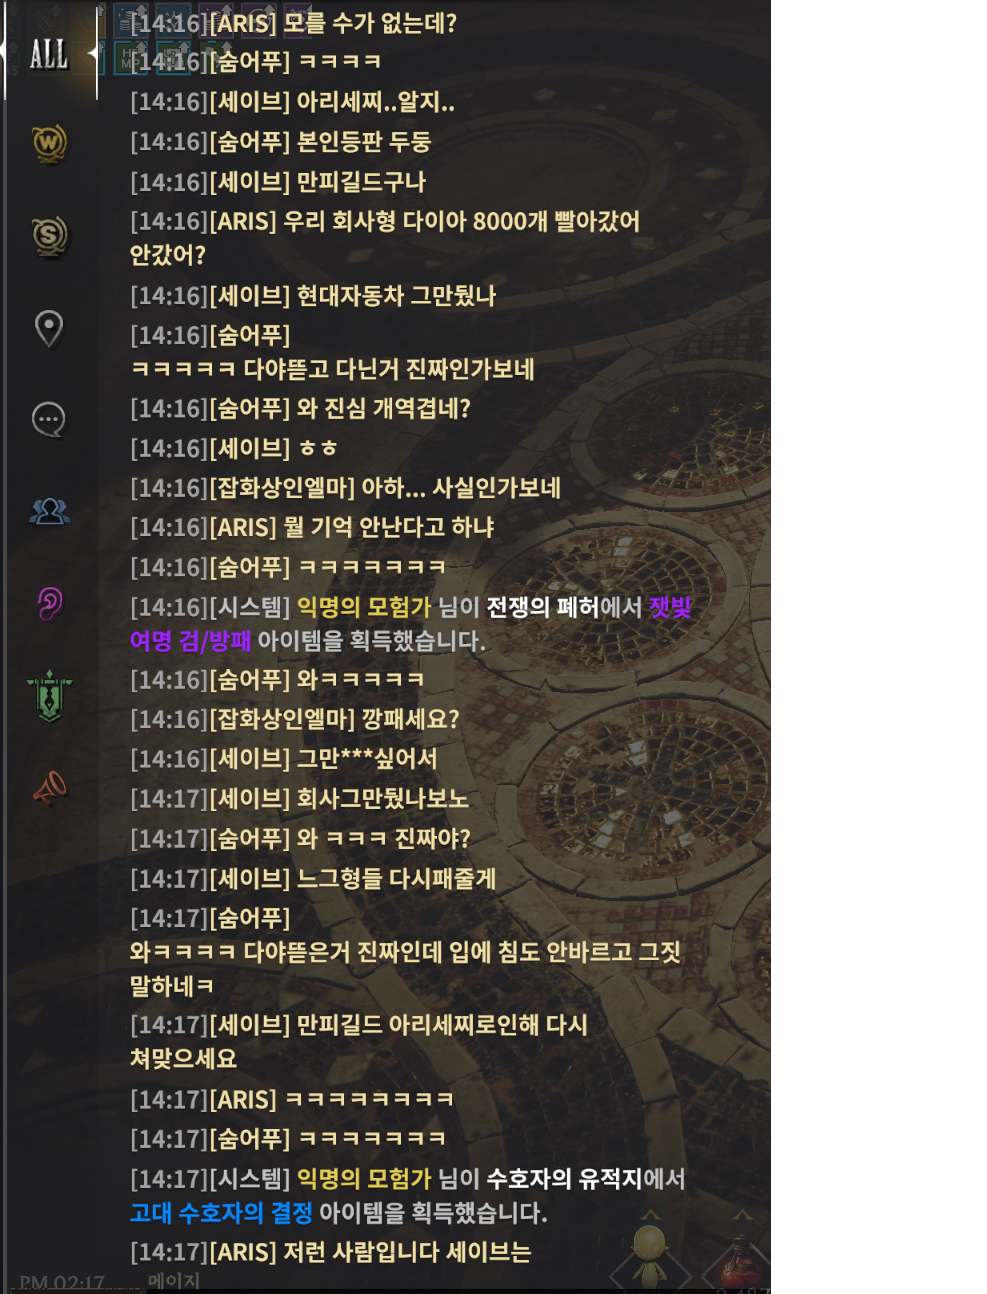Expand the chevron above the doll quick slot
The image size is (987, 1294).
[x=651, y=1215]
